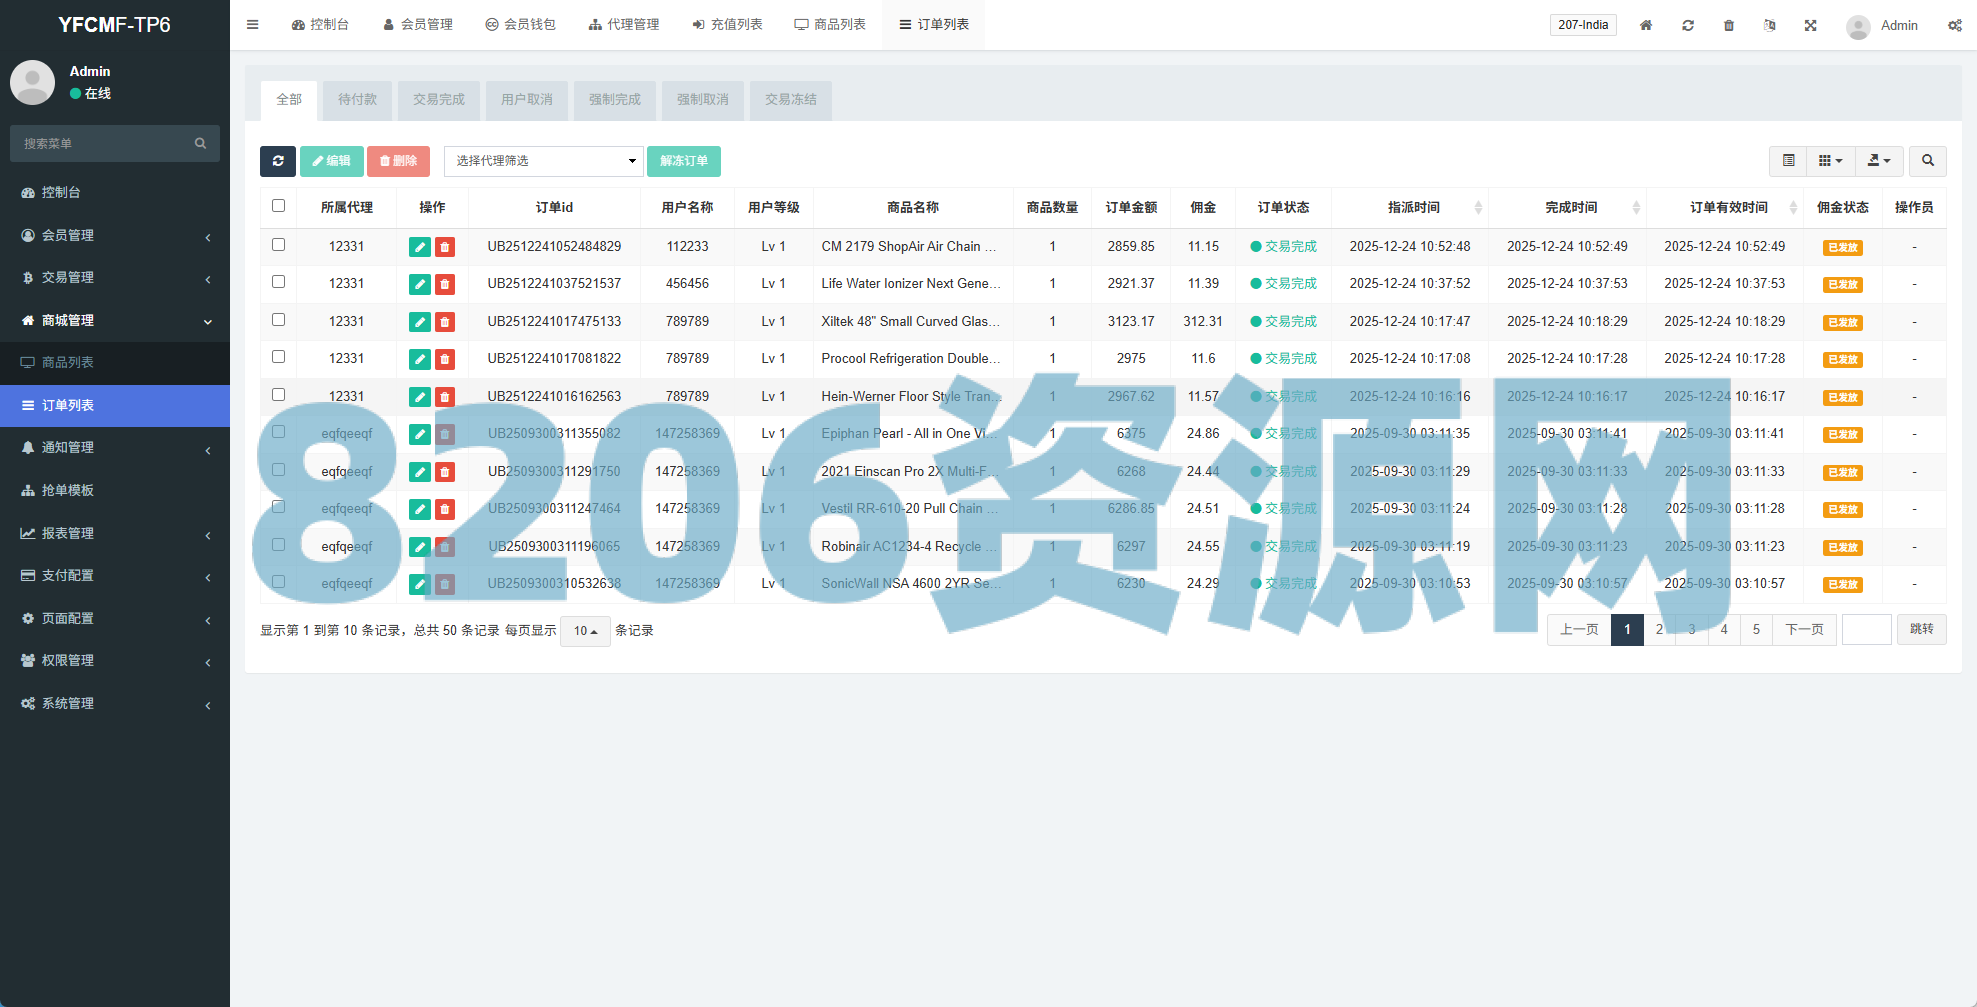
Task: Go to page 4 of orders
Action: (x=1723, y=630)
